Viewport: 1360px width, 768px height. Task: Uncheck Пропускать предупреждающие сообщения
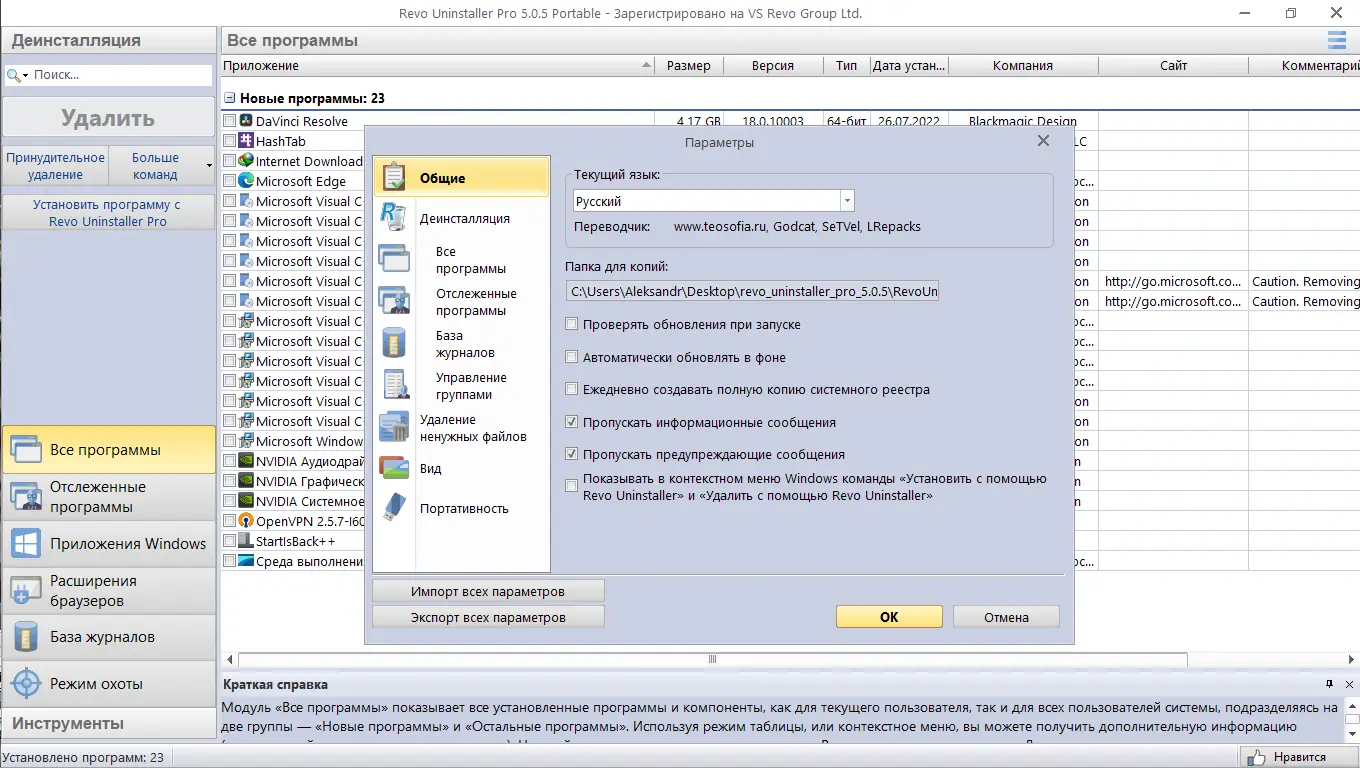(x=572, y=454)
